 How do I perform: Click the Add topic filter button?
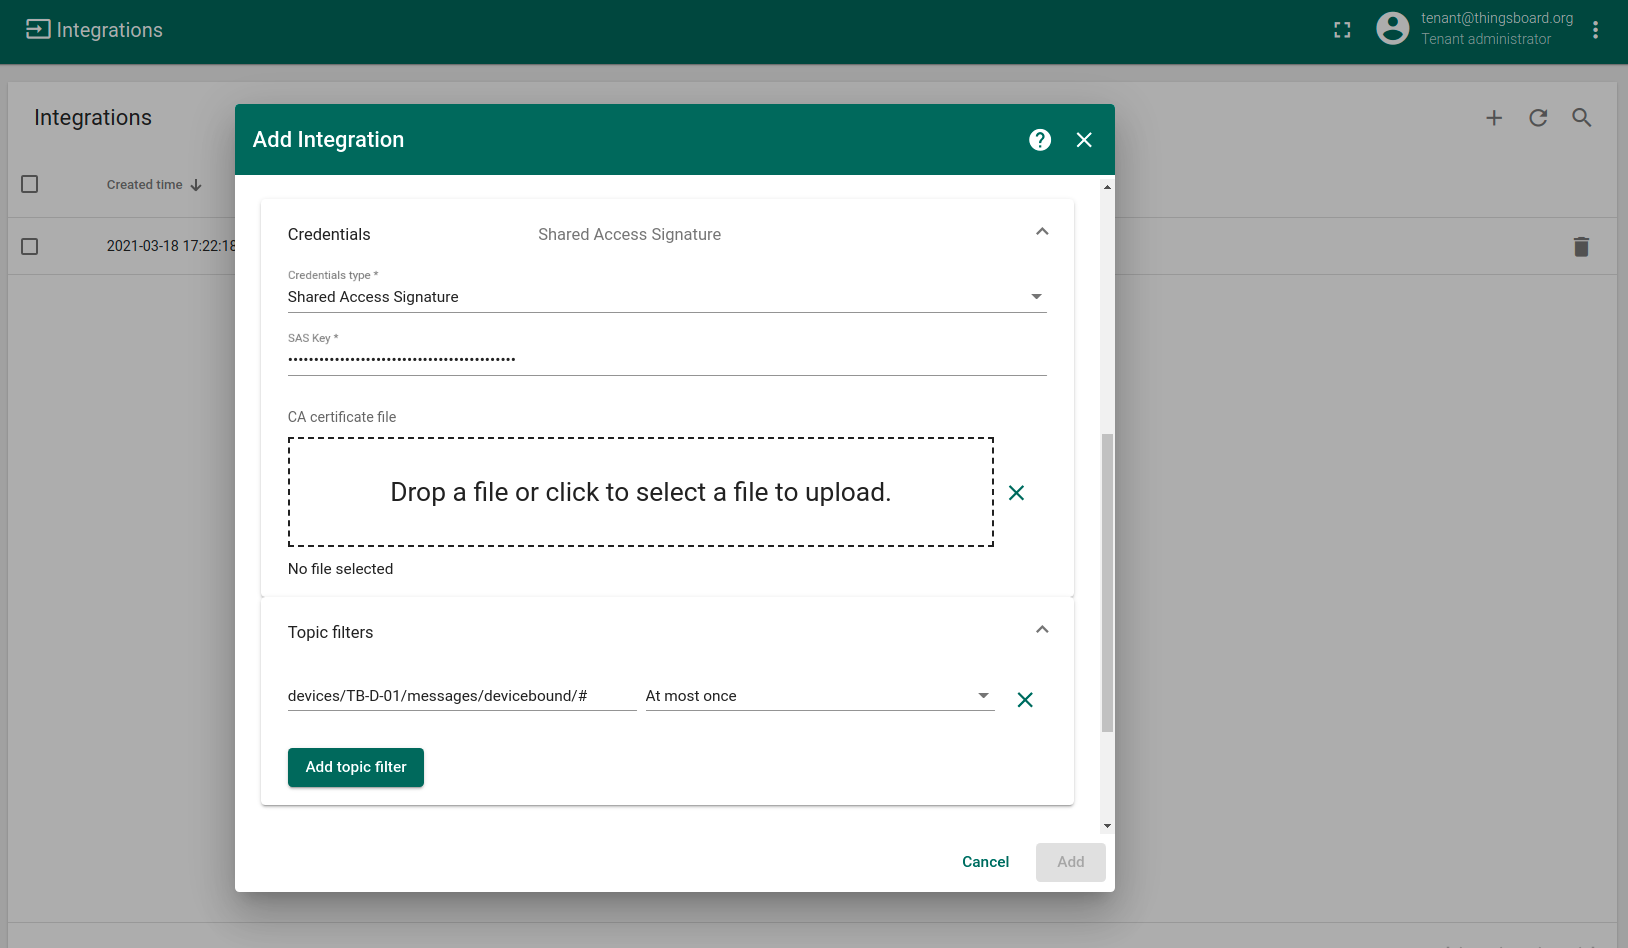tap(356, 767)
